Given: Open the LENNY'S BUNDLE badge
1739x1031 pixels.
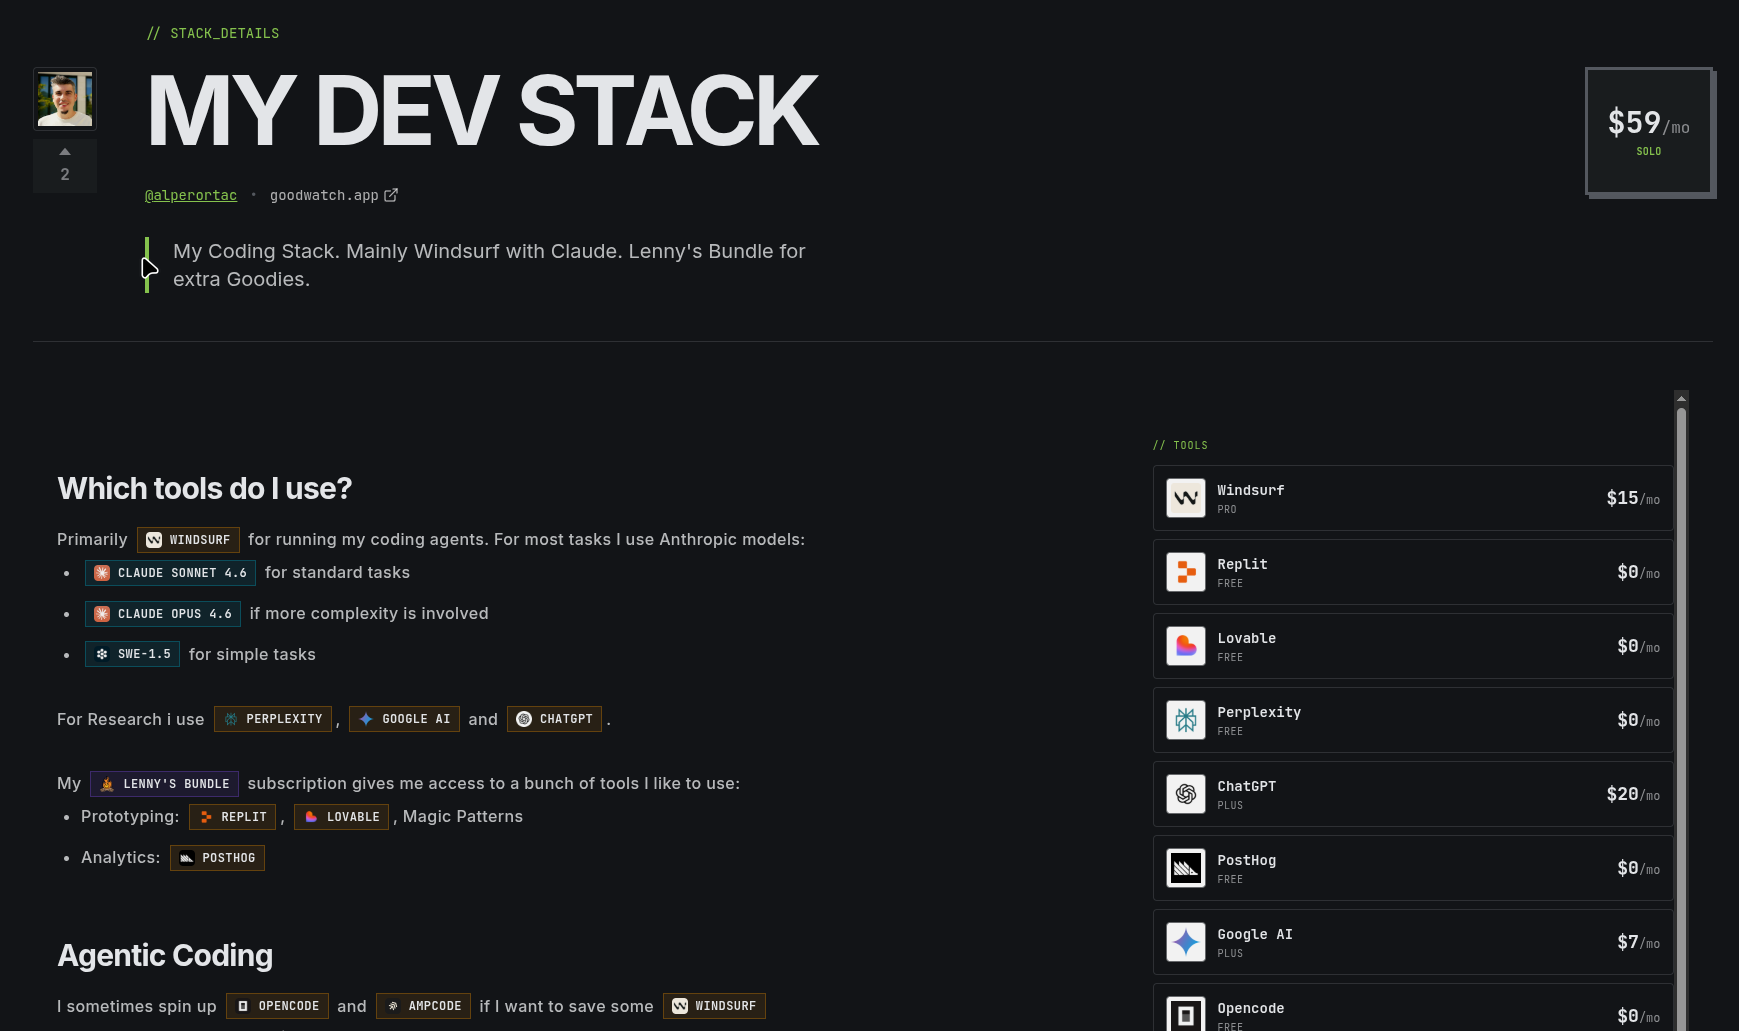Looking at the screenshot, I should tap(164, 783).
